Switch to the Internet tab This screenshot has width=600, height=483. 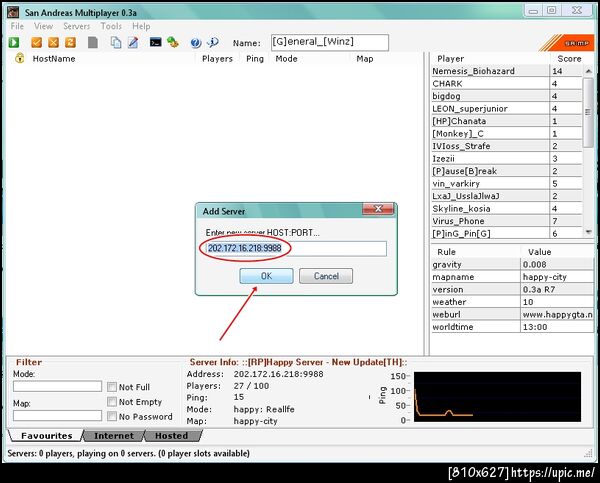pyautogui.click(x=114, y=436)
